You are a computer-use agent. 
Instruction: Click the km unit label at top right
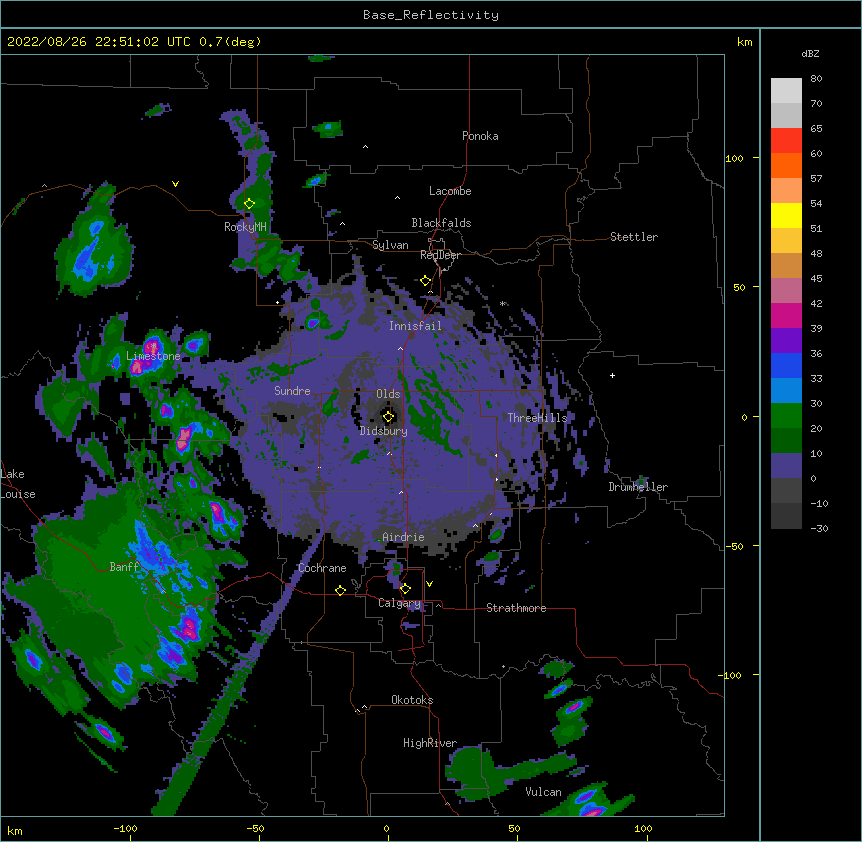tap(745, 42)
